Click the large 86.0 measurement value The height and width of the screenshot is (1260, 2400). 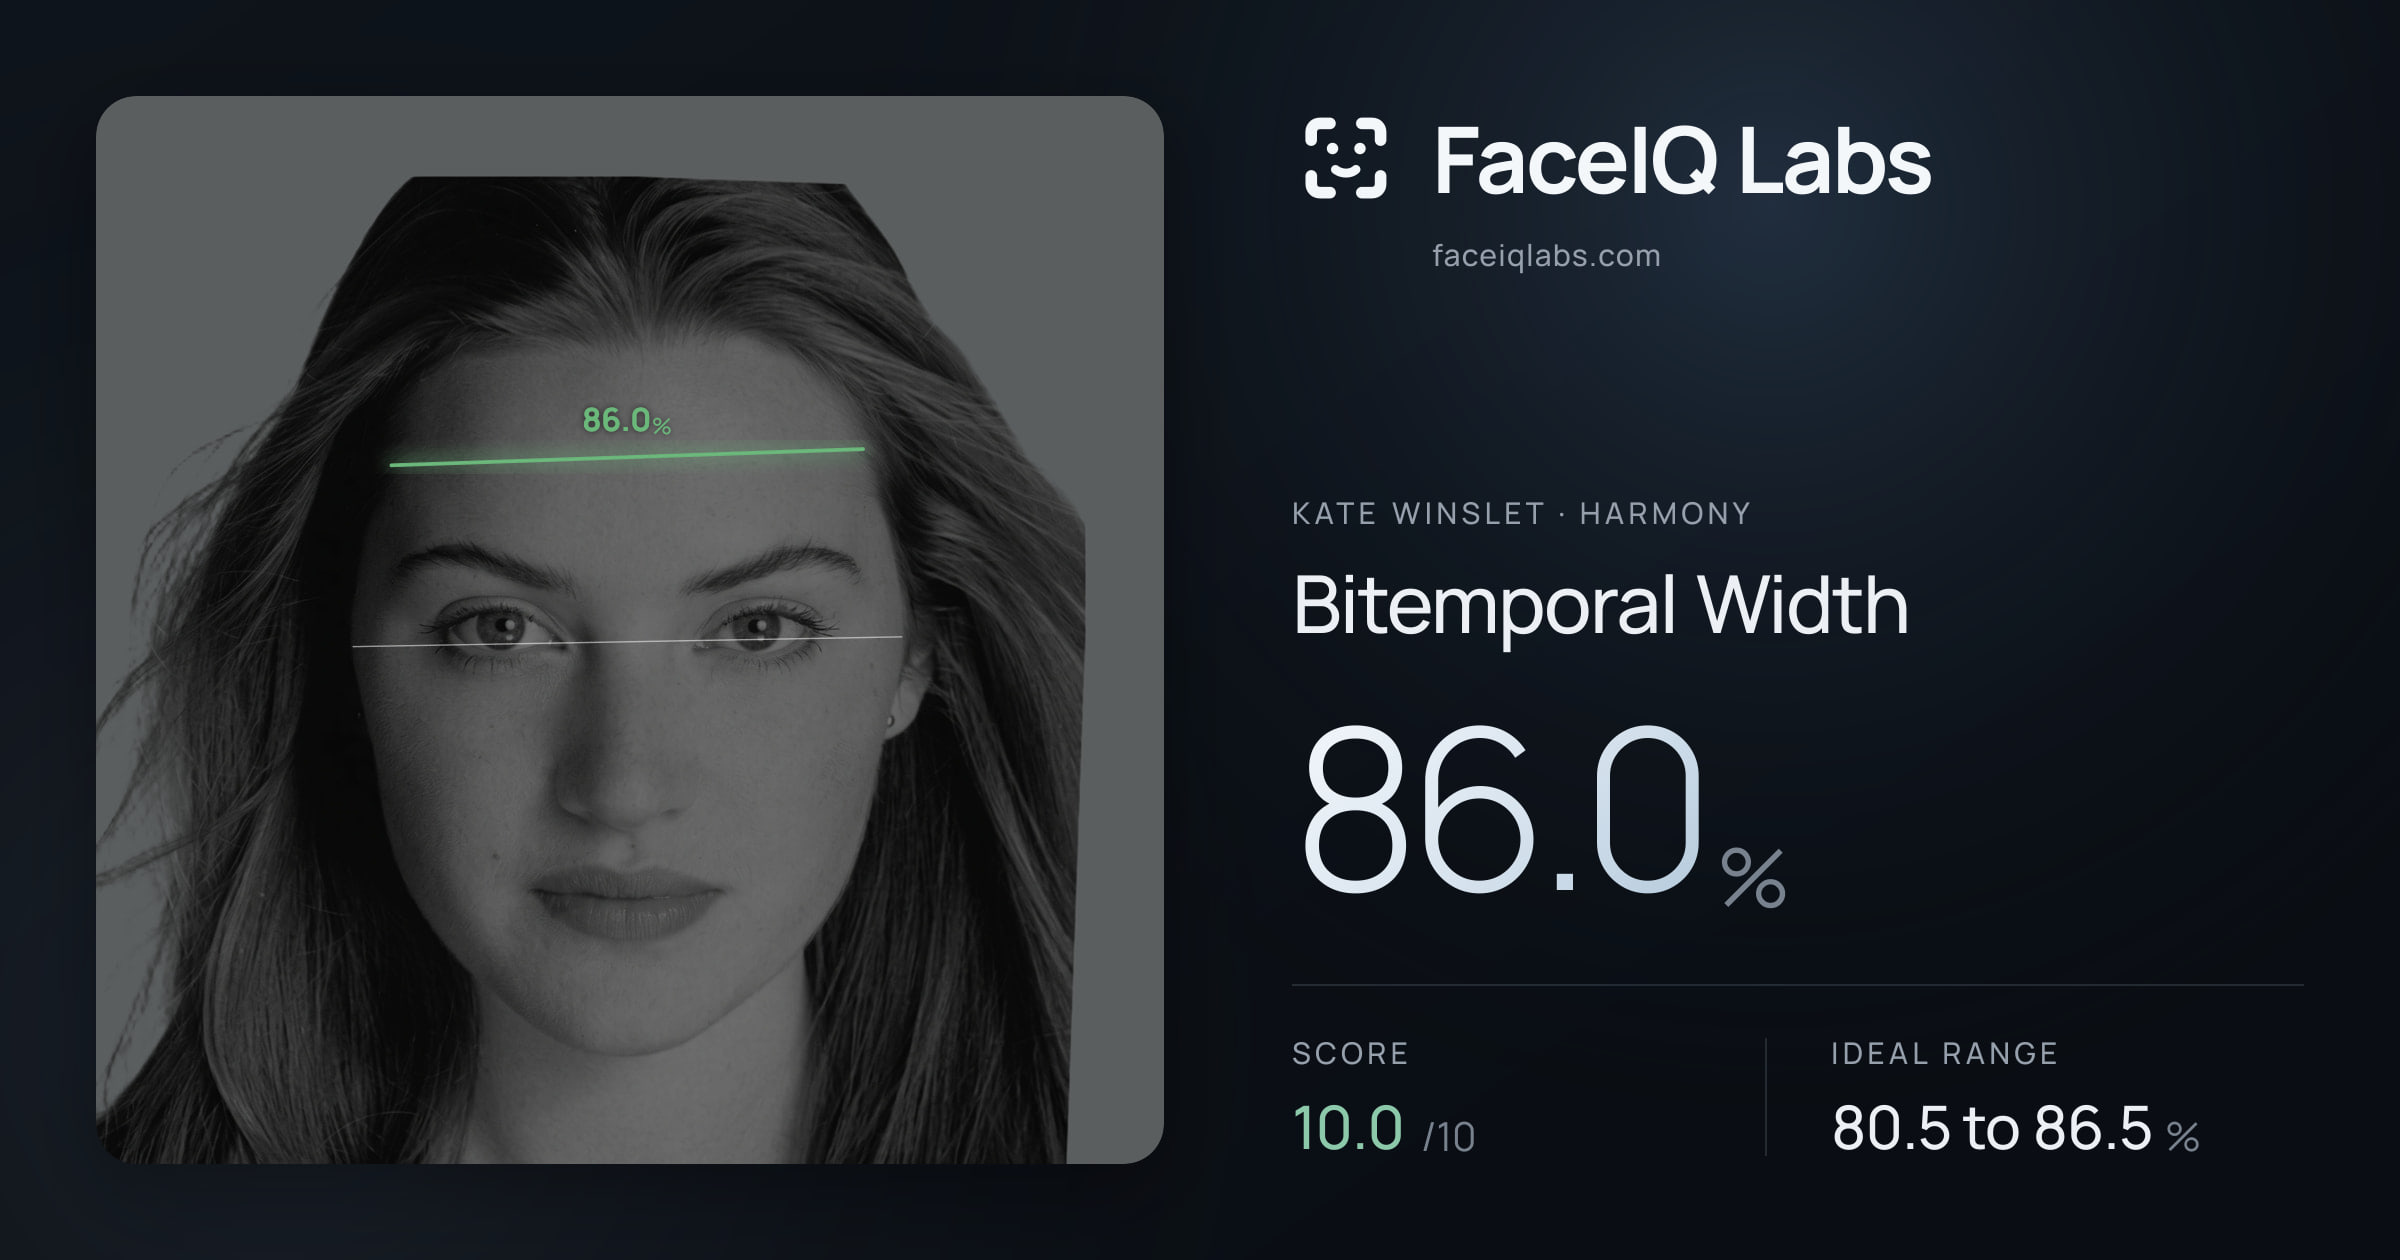click(1500, 810)
